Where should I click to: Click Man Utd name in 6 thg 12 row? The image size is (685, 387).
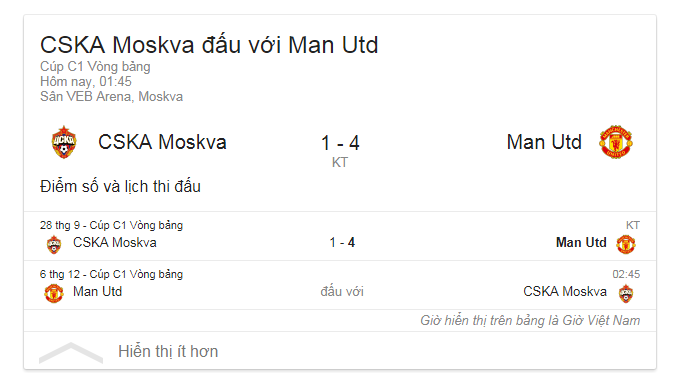tap(97, 291)
